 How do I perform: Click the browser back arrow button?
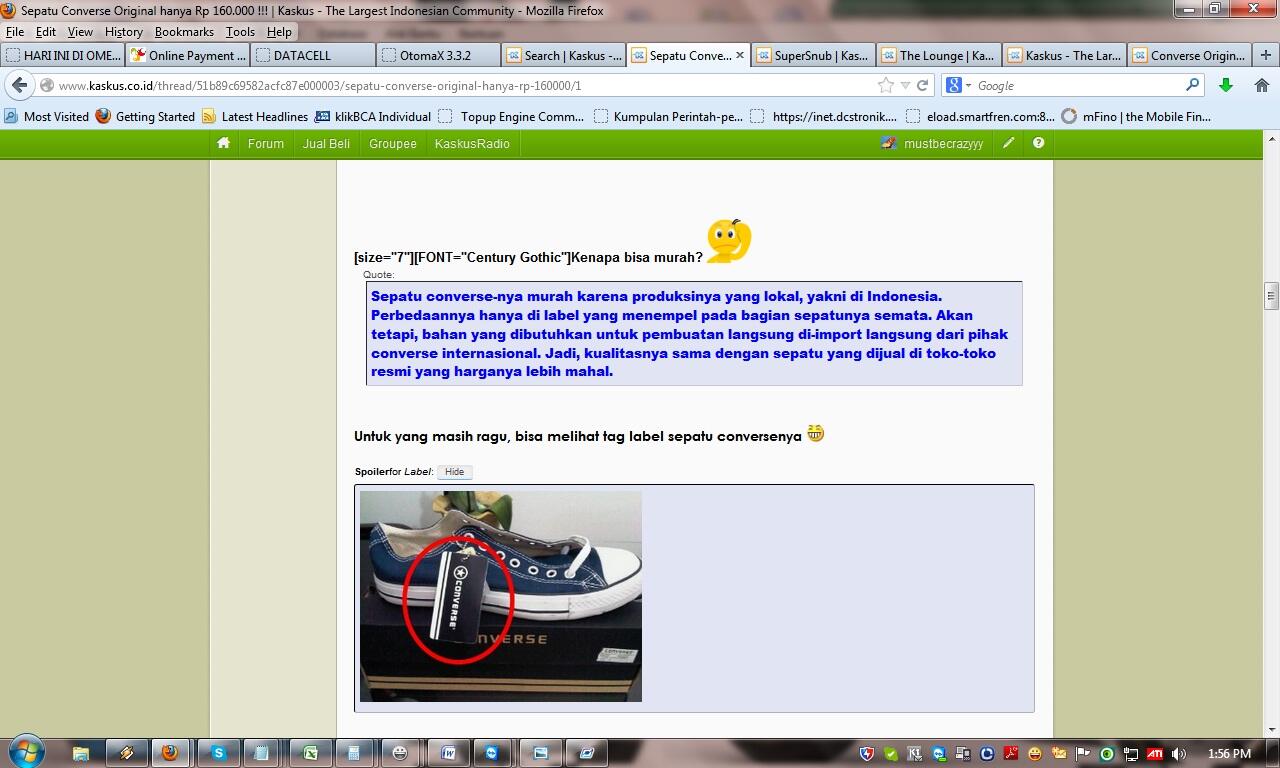click(x=20, y=85)
